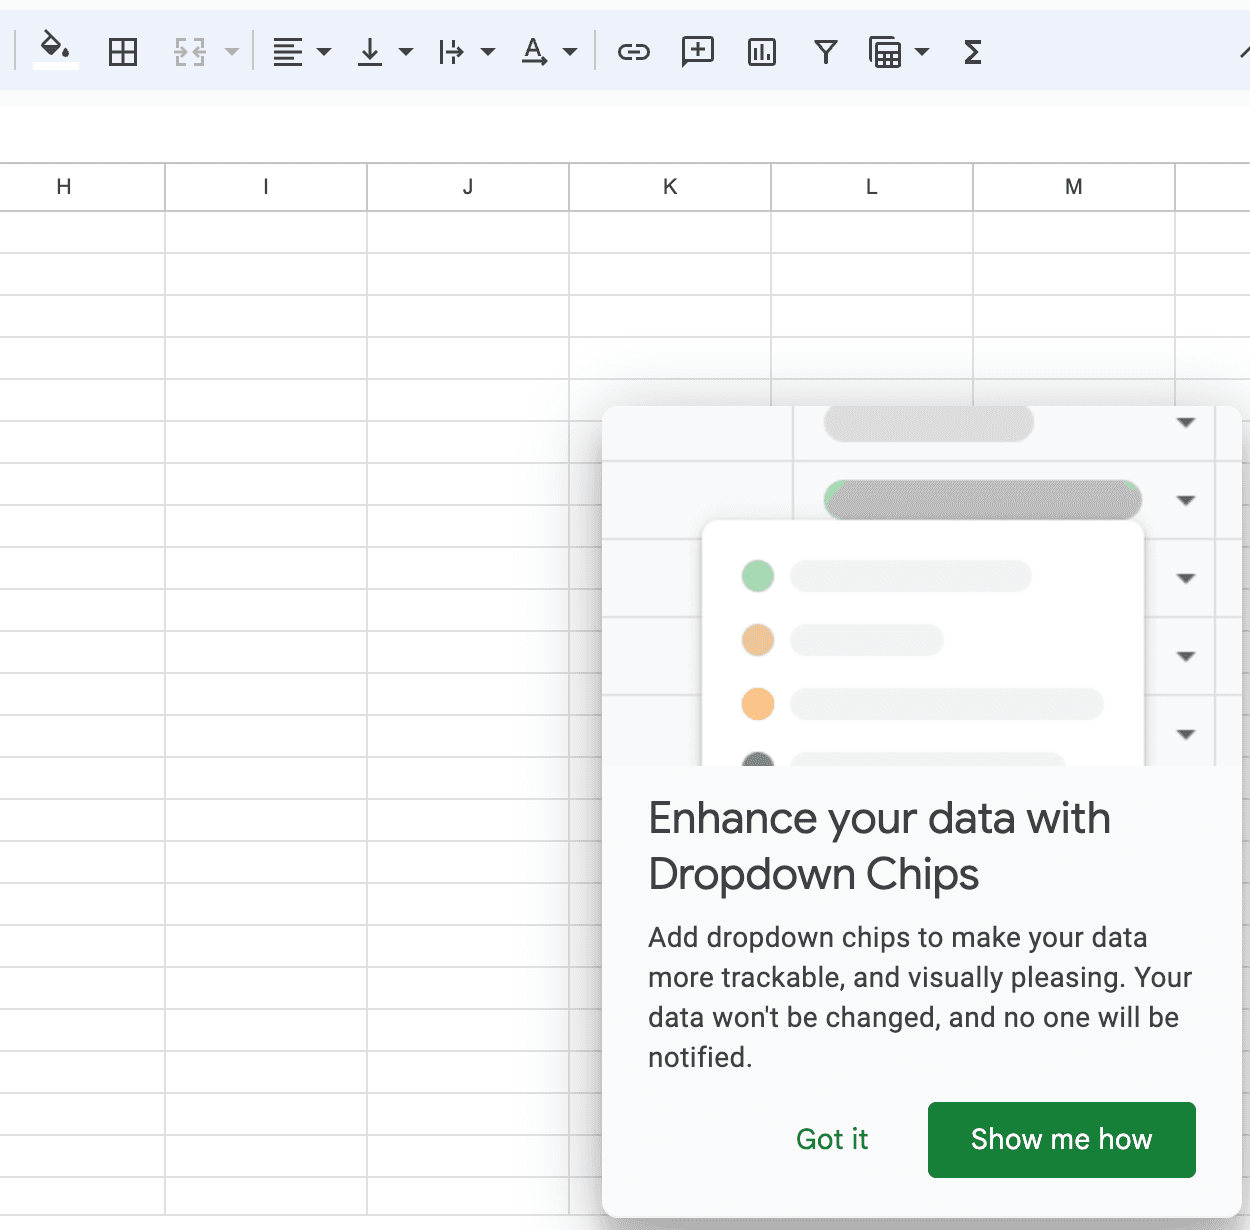Screen dimensions: 1250x1230
Task: Expand the top dropdown chip in the illustration
Action: (x=1185, y=423)
